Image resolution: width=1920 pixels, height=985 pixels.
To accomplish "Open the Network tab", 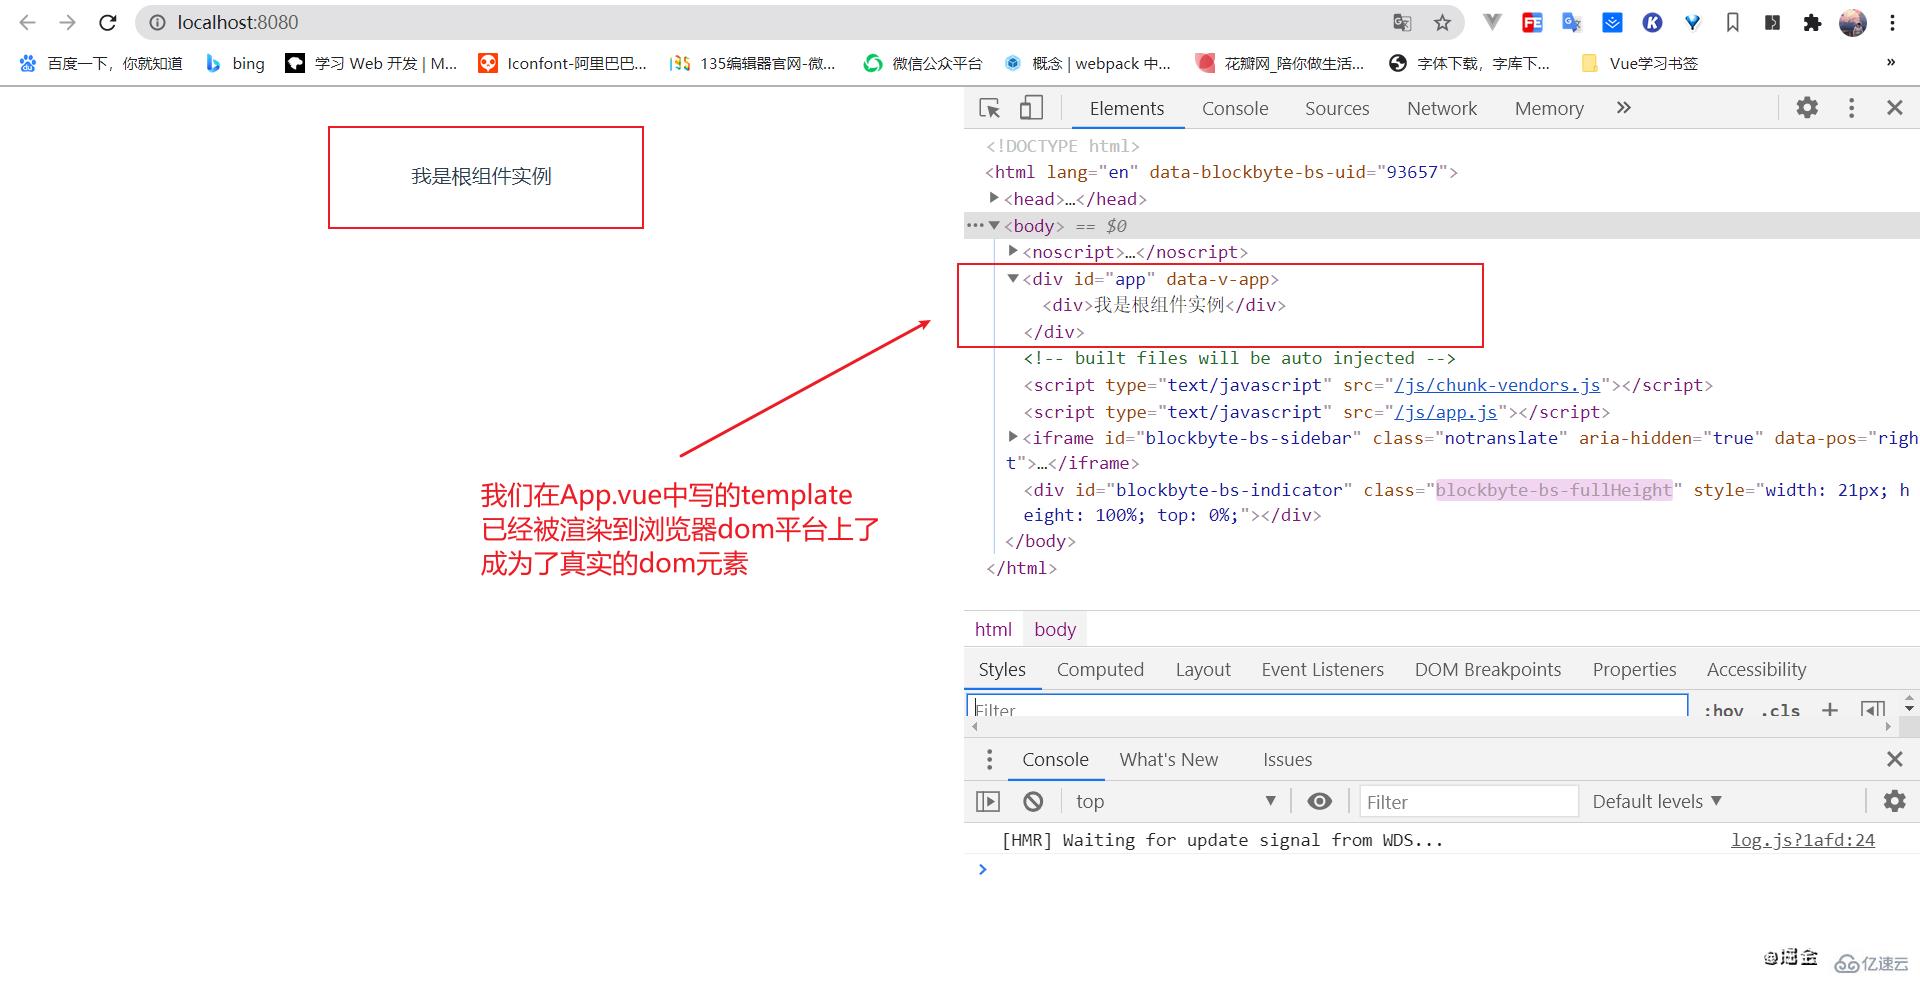I will [1441, 108].
